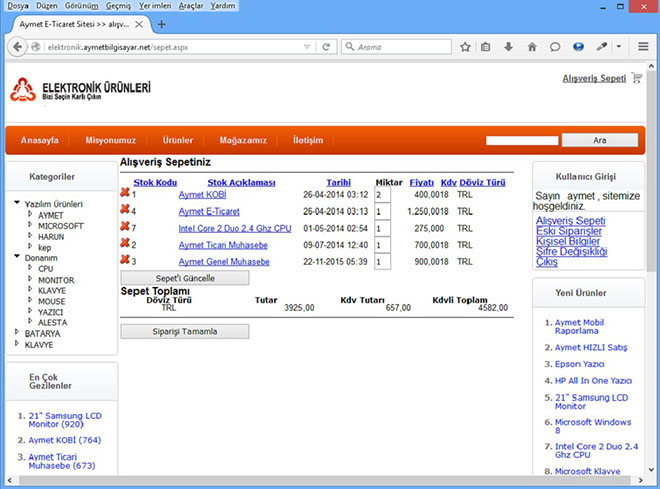660x489 pixels.
Task: Click the eyedropper toolbar icon
Action: click(601, 47)
